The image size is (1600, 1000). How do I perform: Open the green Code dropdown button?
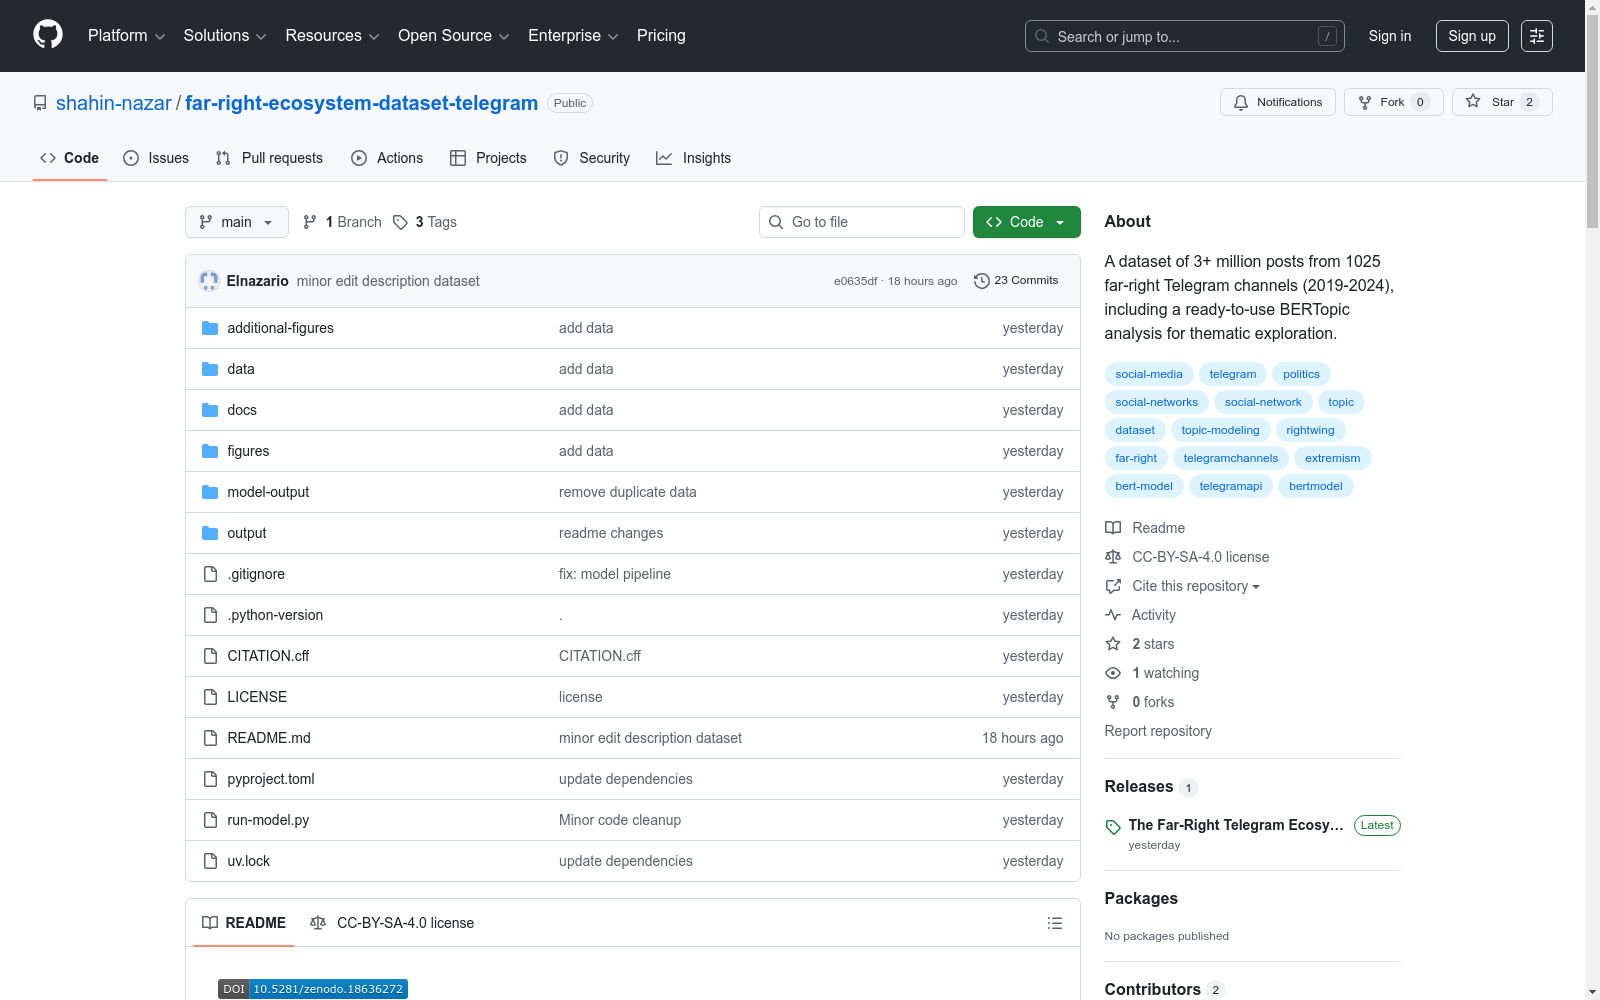point(1026,222)
